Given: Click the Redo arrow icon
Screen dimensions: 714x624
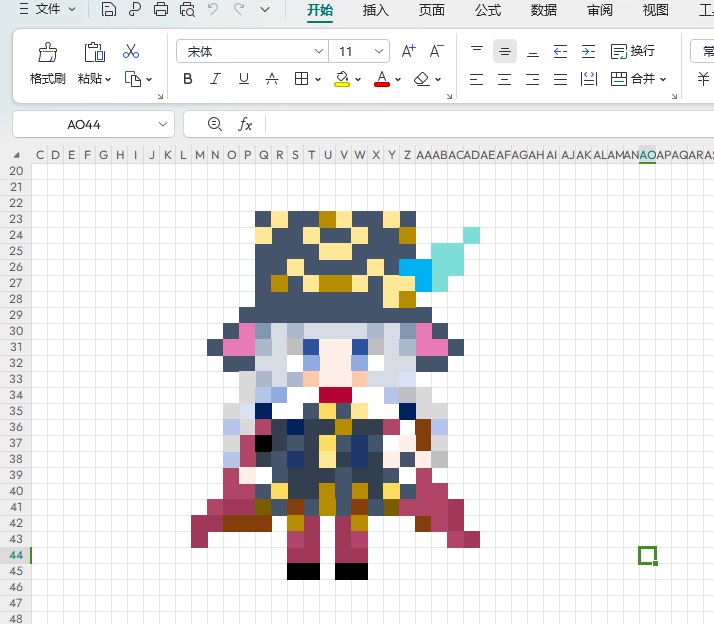Looking at the screenshot, I should tap(239, 9).
